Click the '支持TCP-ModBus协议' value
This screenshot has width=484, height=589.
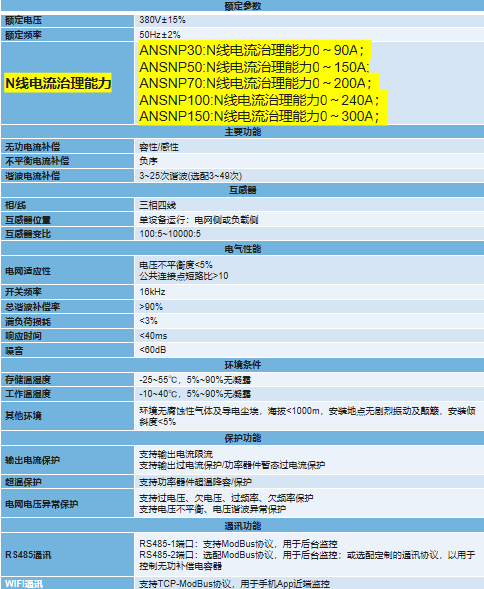(x=234, y=584)
